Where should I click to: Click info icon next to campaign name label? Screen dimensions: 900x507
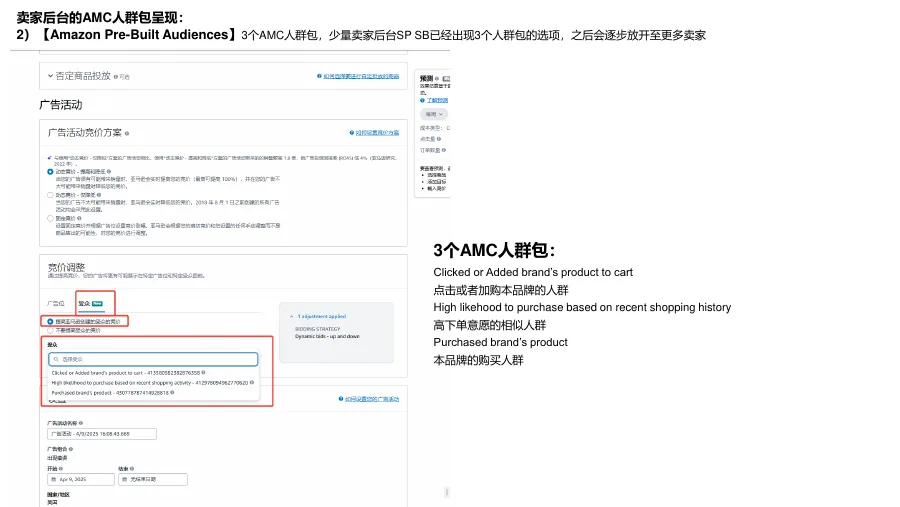pyautogui.click(x=81, y=423)
